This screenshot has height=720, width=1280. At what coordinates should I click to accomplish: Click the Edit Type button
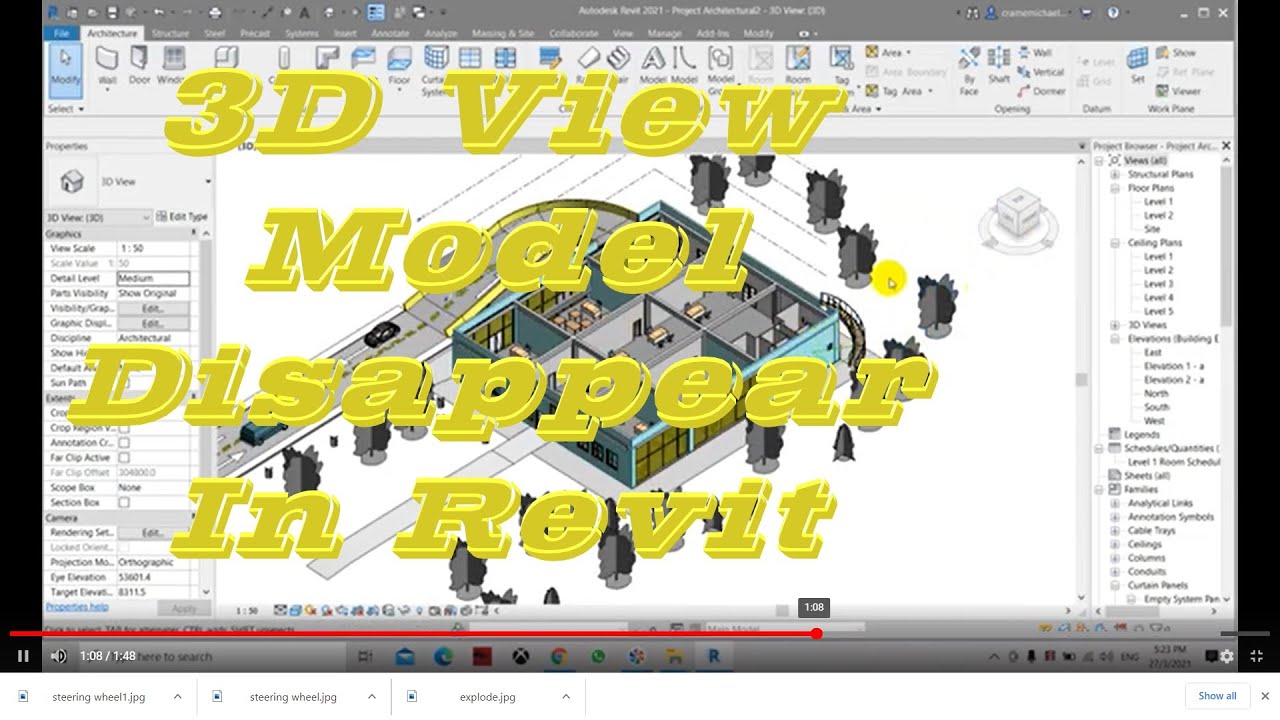coord(183,217)
